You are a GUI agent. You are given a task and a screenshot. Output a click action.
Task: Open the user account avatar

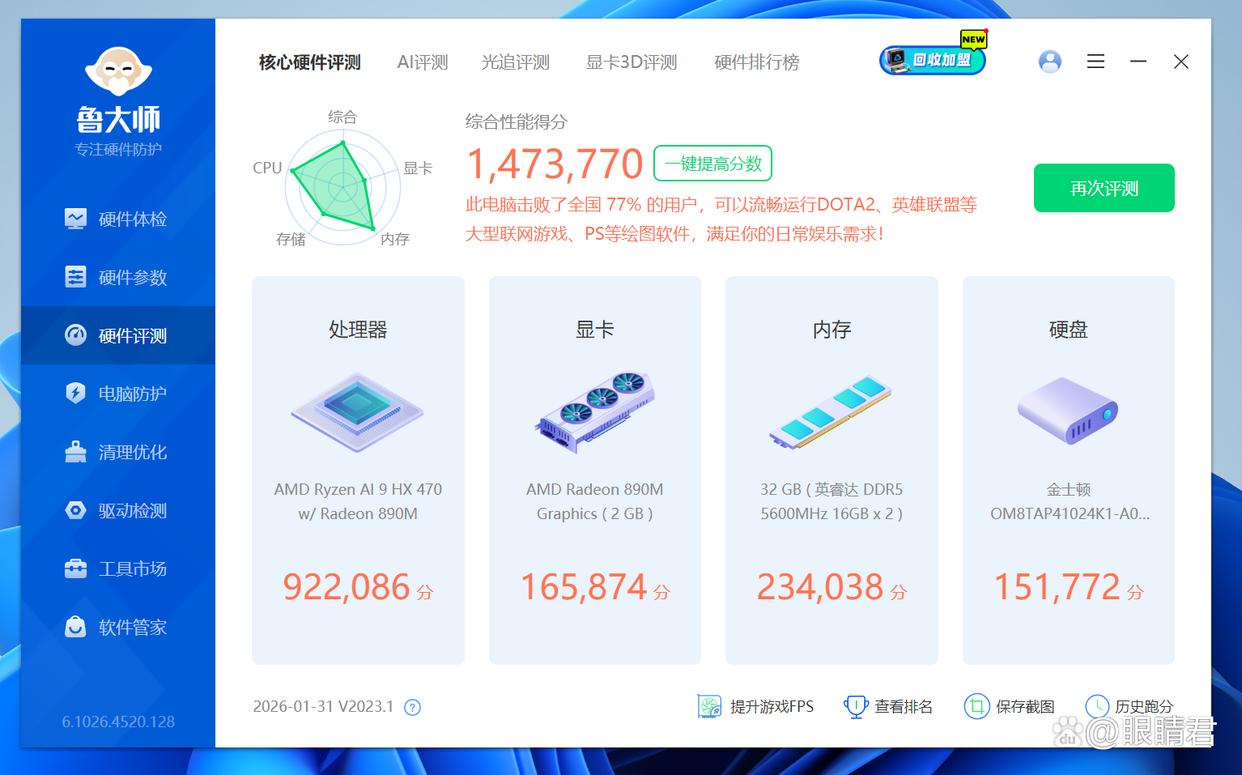pyautogui.click(x=1050, y=62)
